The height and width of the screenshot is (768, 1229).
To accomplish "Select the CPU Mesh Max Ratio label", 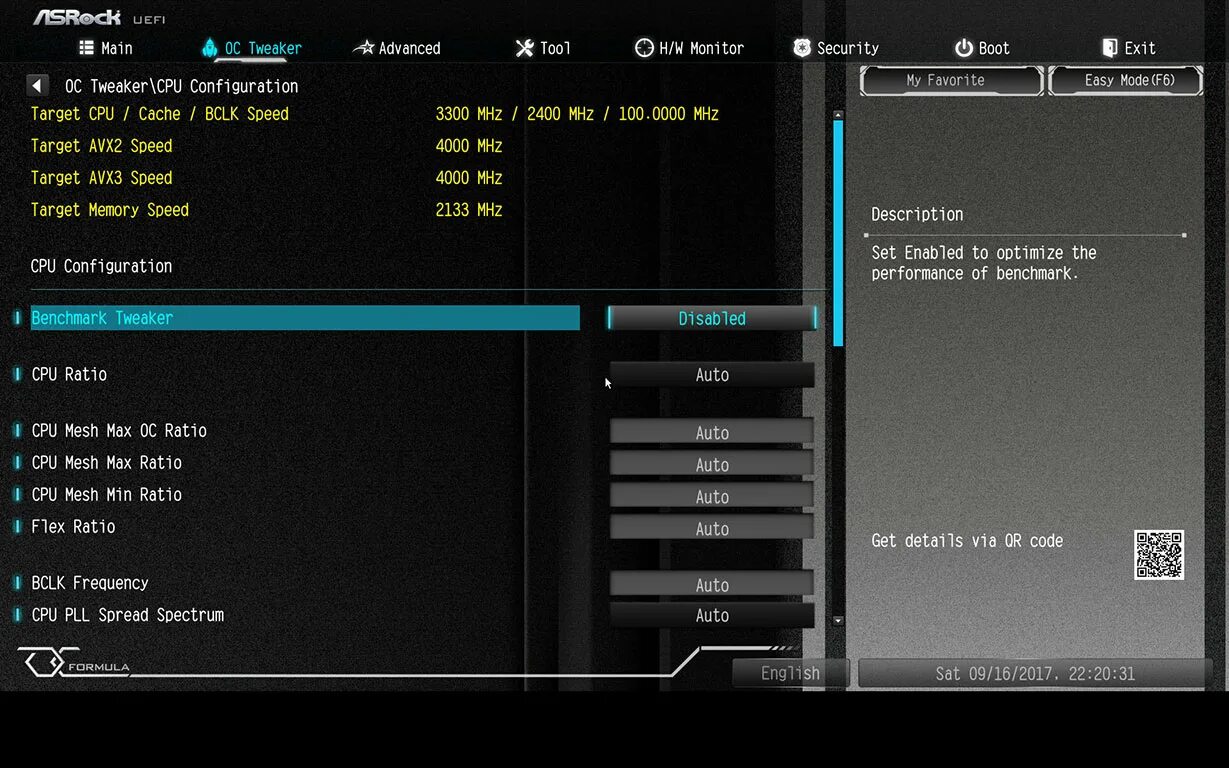I will 106,463.
